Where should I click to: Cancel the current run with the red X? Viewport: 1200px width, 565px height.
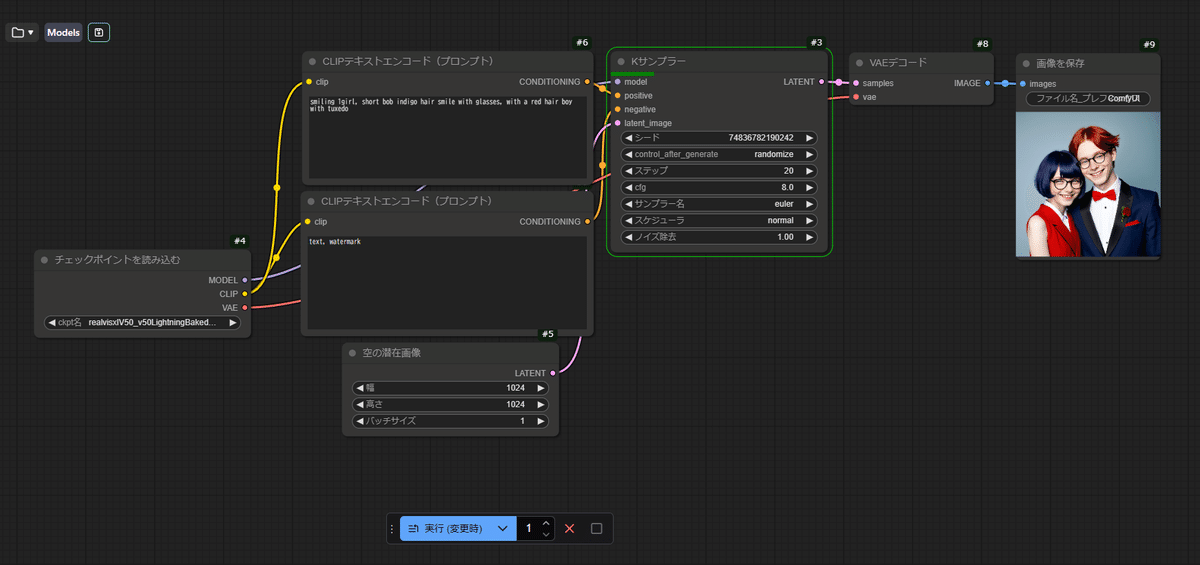point(569,528)
